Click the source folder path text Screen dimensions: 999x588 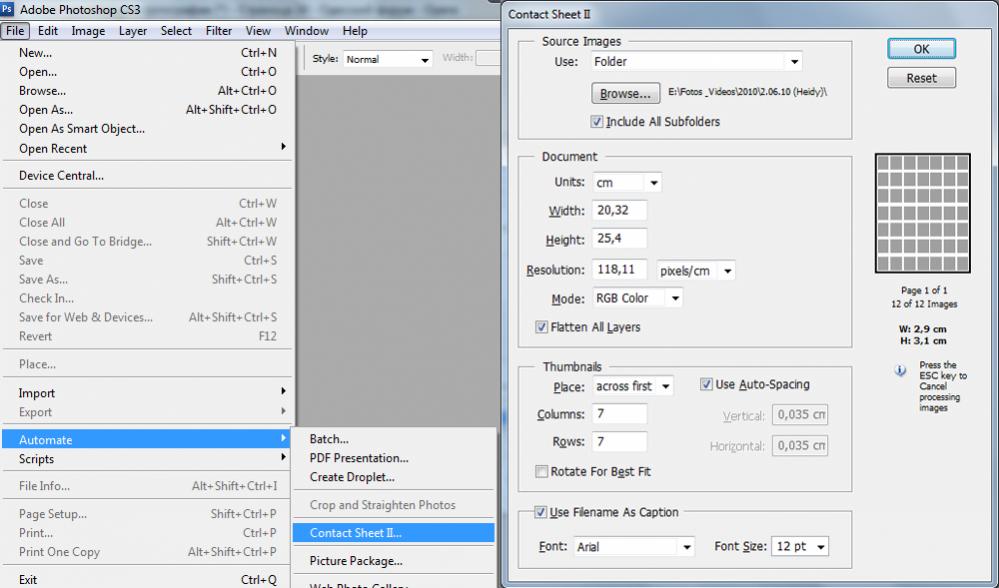click(x=747, y=92)
